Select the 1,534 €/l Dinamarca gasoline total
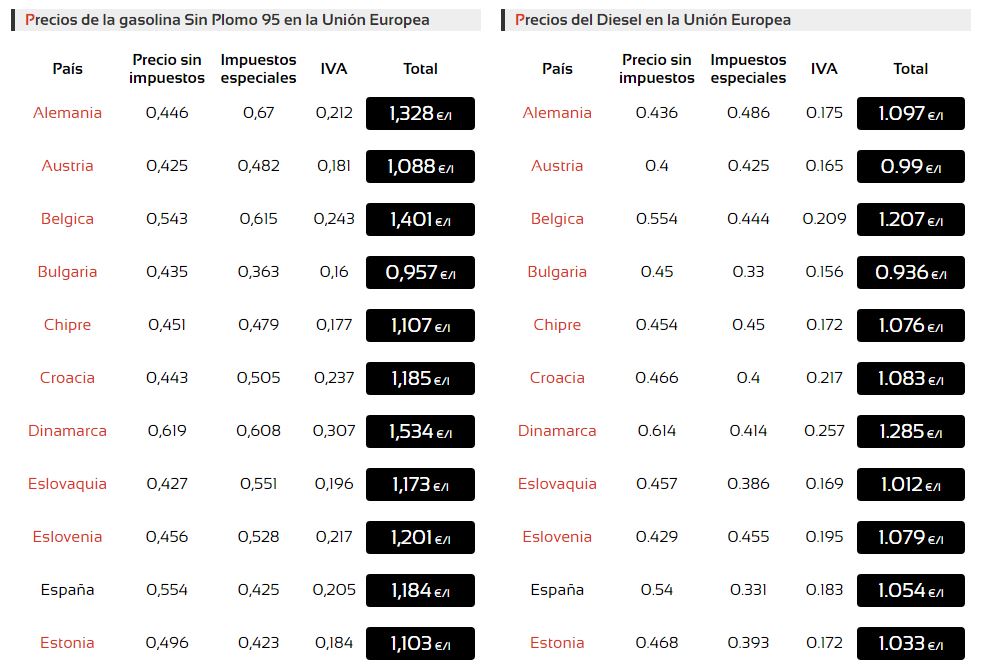Viewport: 983px width, 665px height. pyautogui.click(x=420, y=432)
